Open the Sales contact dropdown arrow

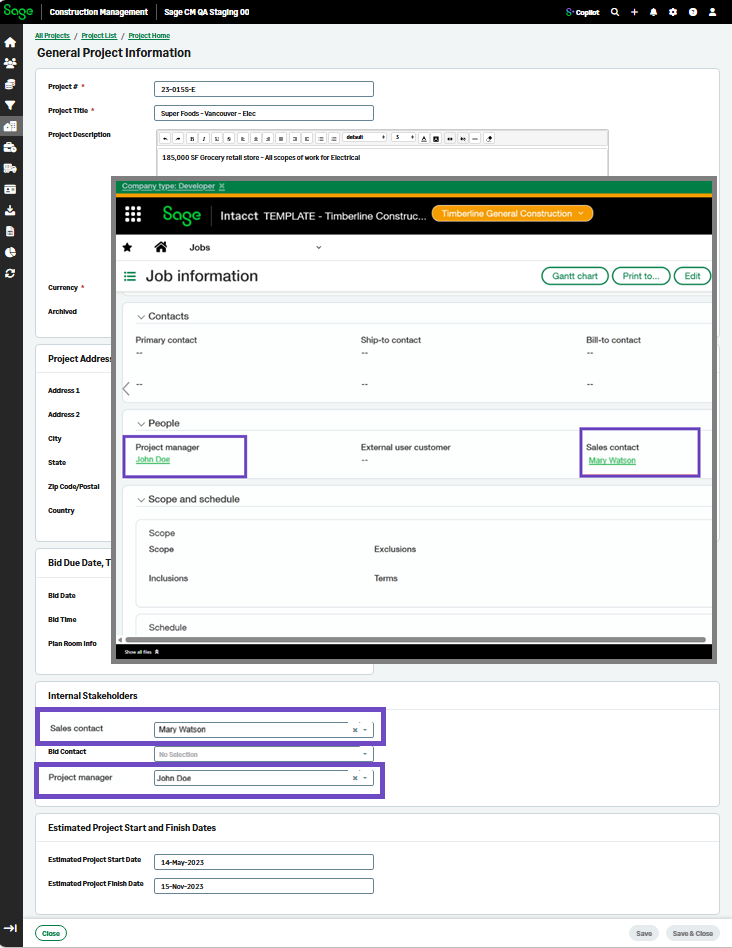[x=365, y=730]
